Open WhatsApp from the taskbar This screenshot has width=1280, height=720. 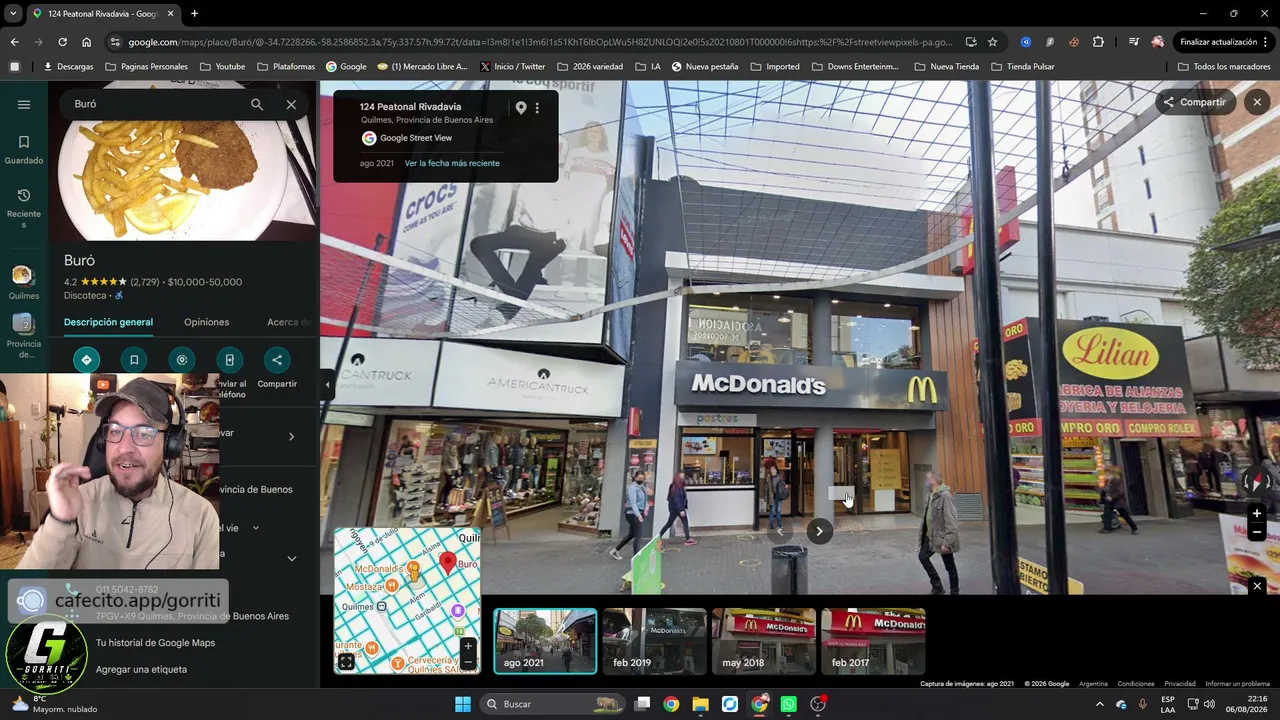pyautogui.click(x=789, y=704)
